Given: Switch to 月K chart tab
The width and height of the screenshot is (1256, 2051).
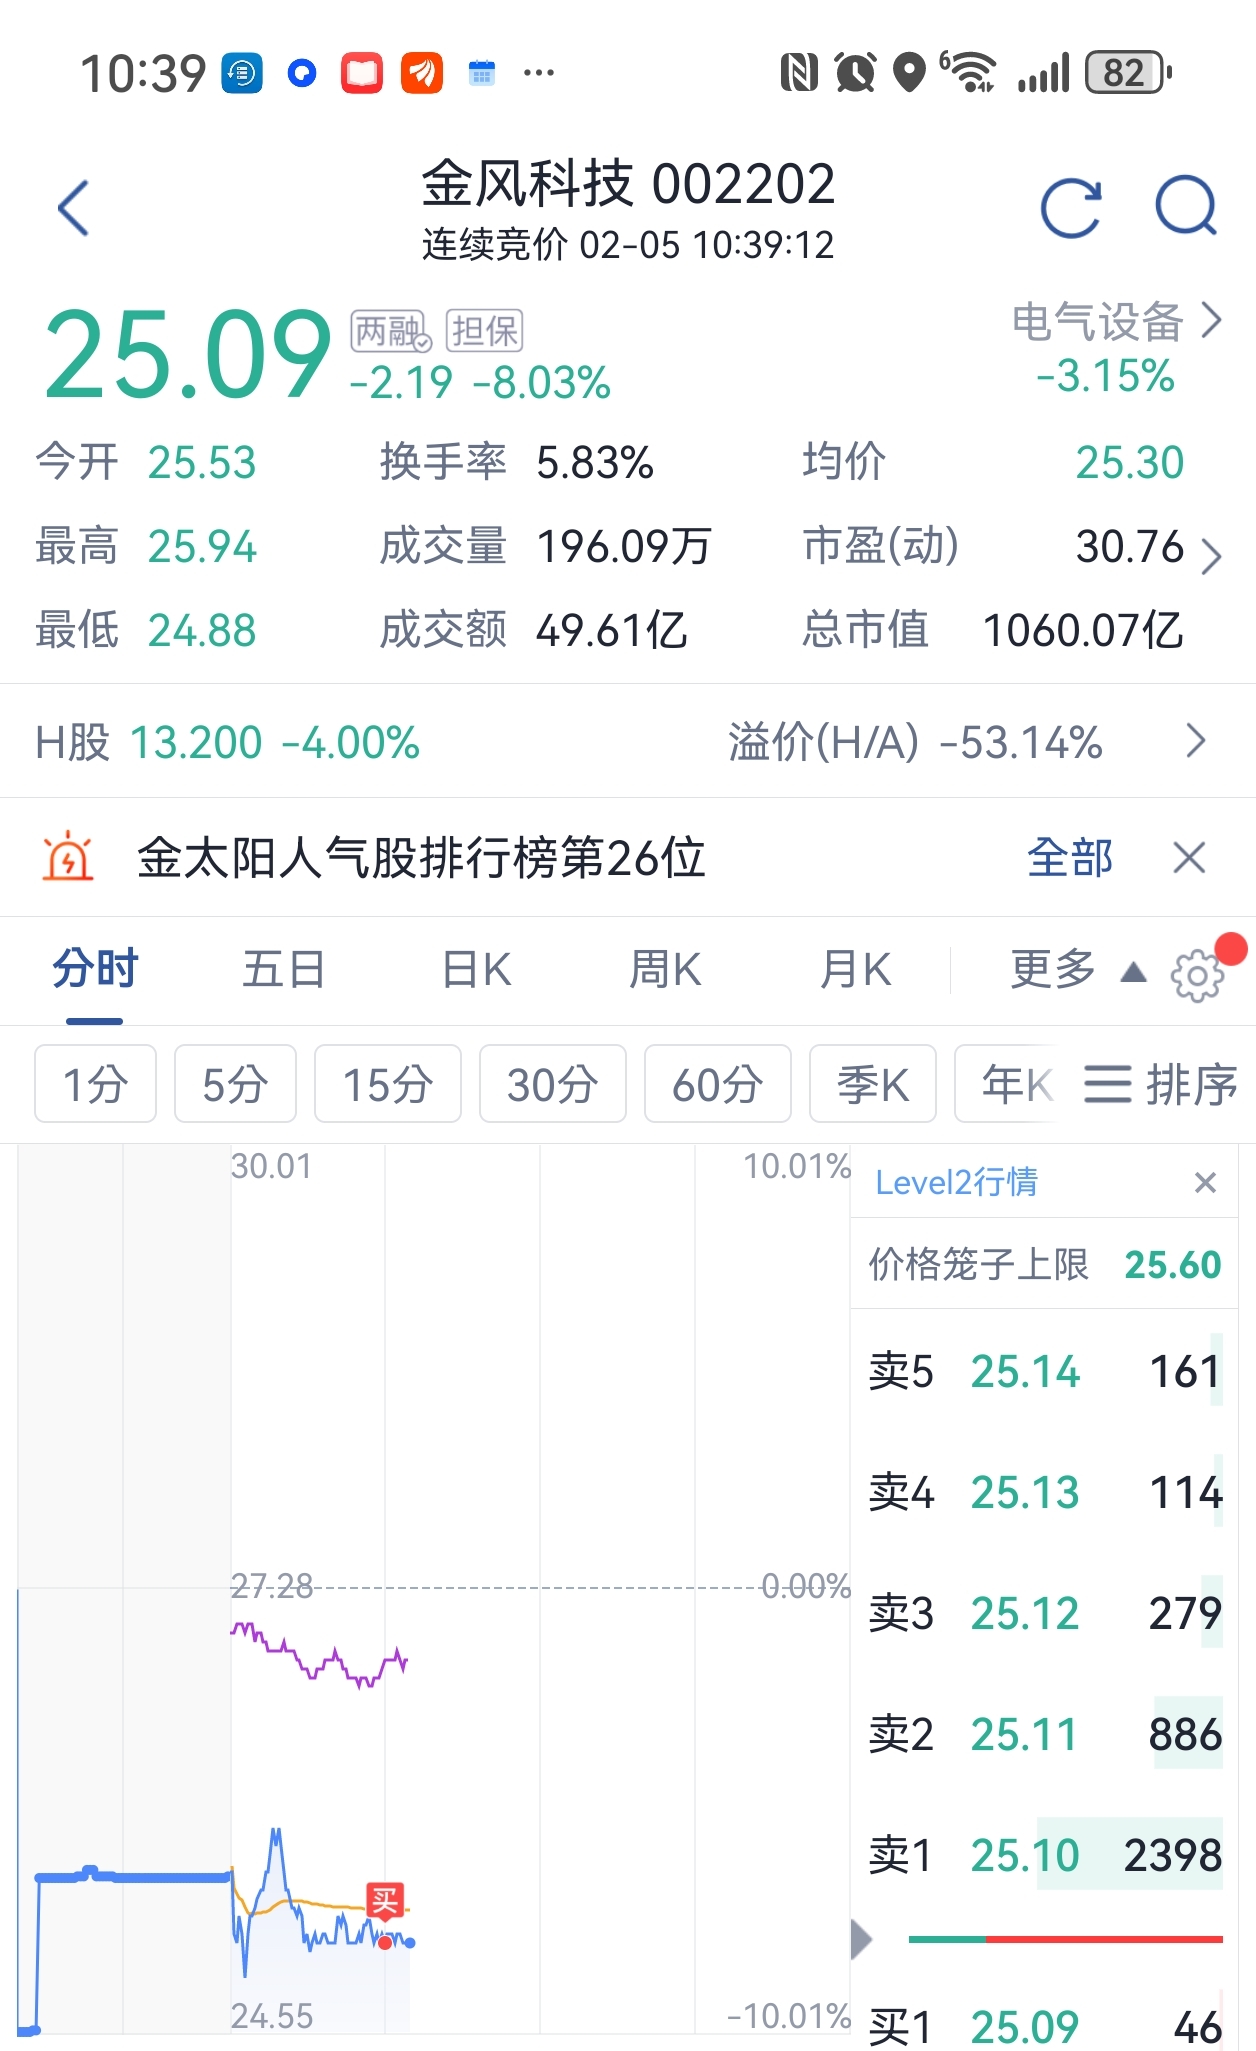Looking at the screenshot, I should click(855, 969).
